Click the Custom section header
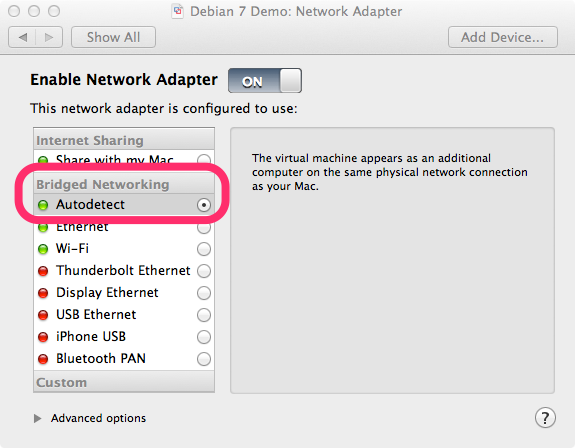 pyautogui.click(x=124, y=382)
